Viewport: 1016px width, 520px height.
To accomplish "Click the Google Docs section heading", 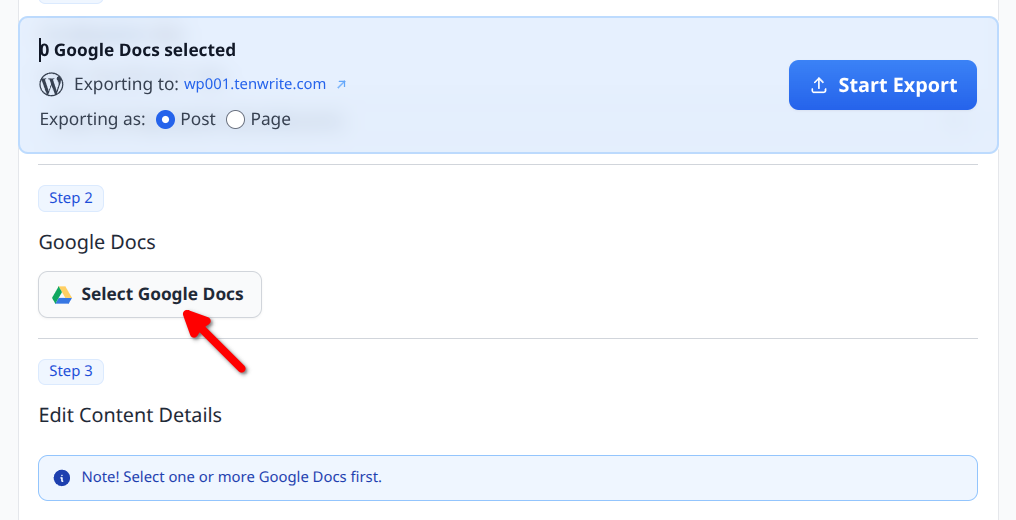I will click(97, 242).
